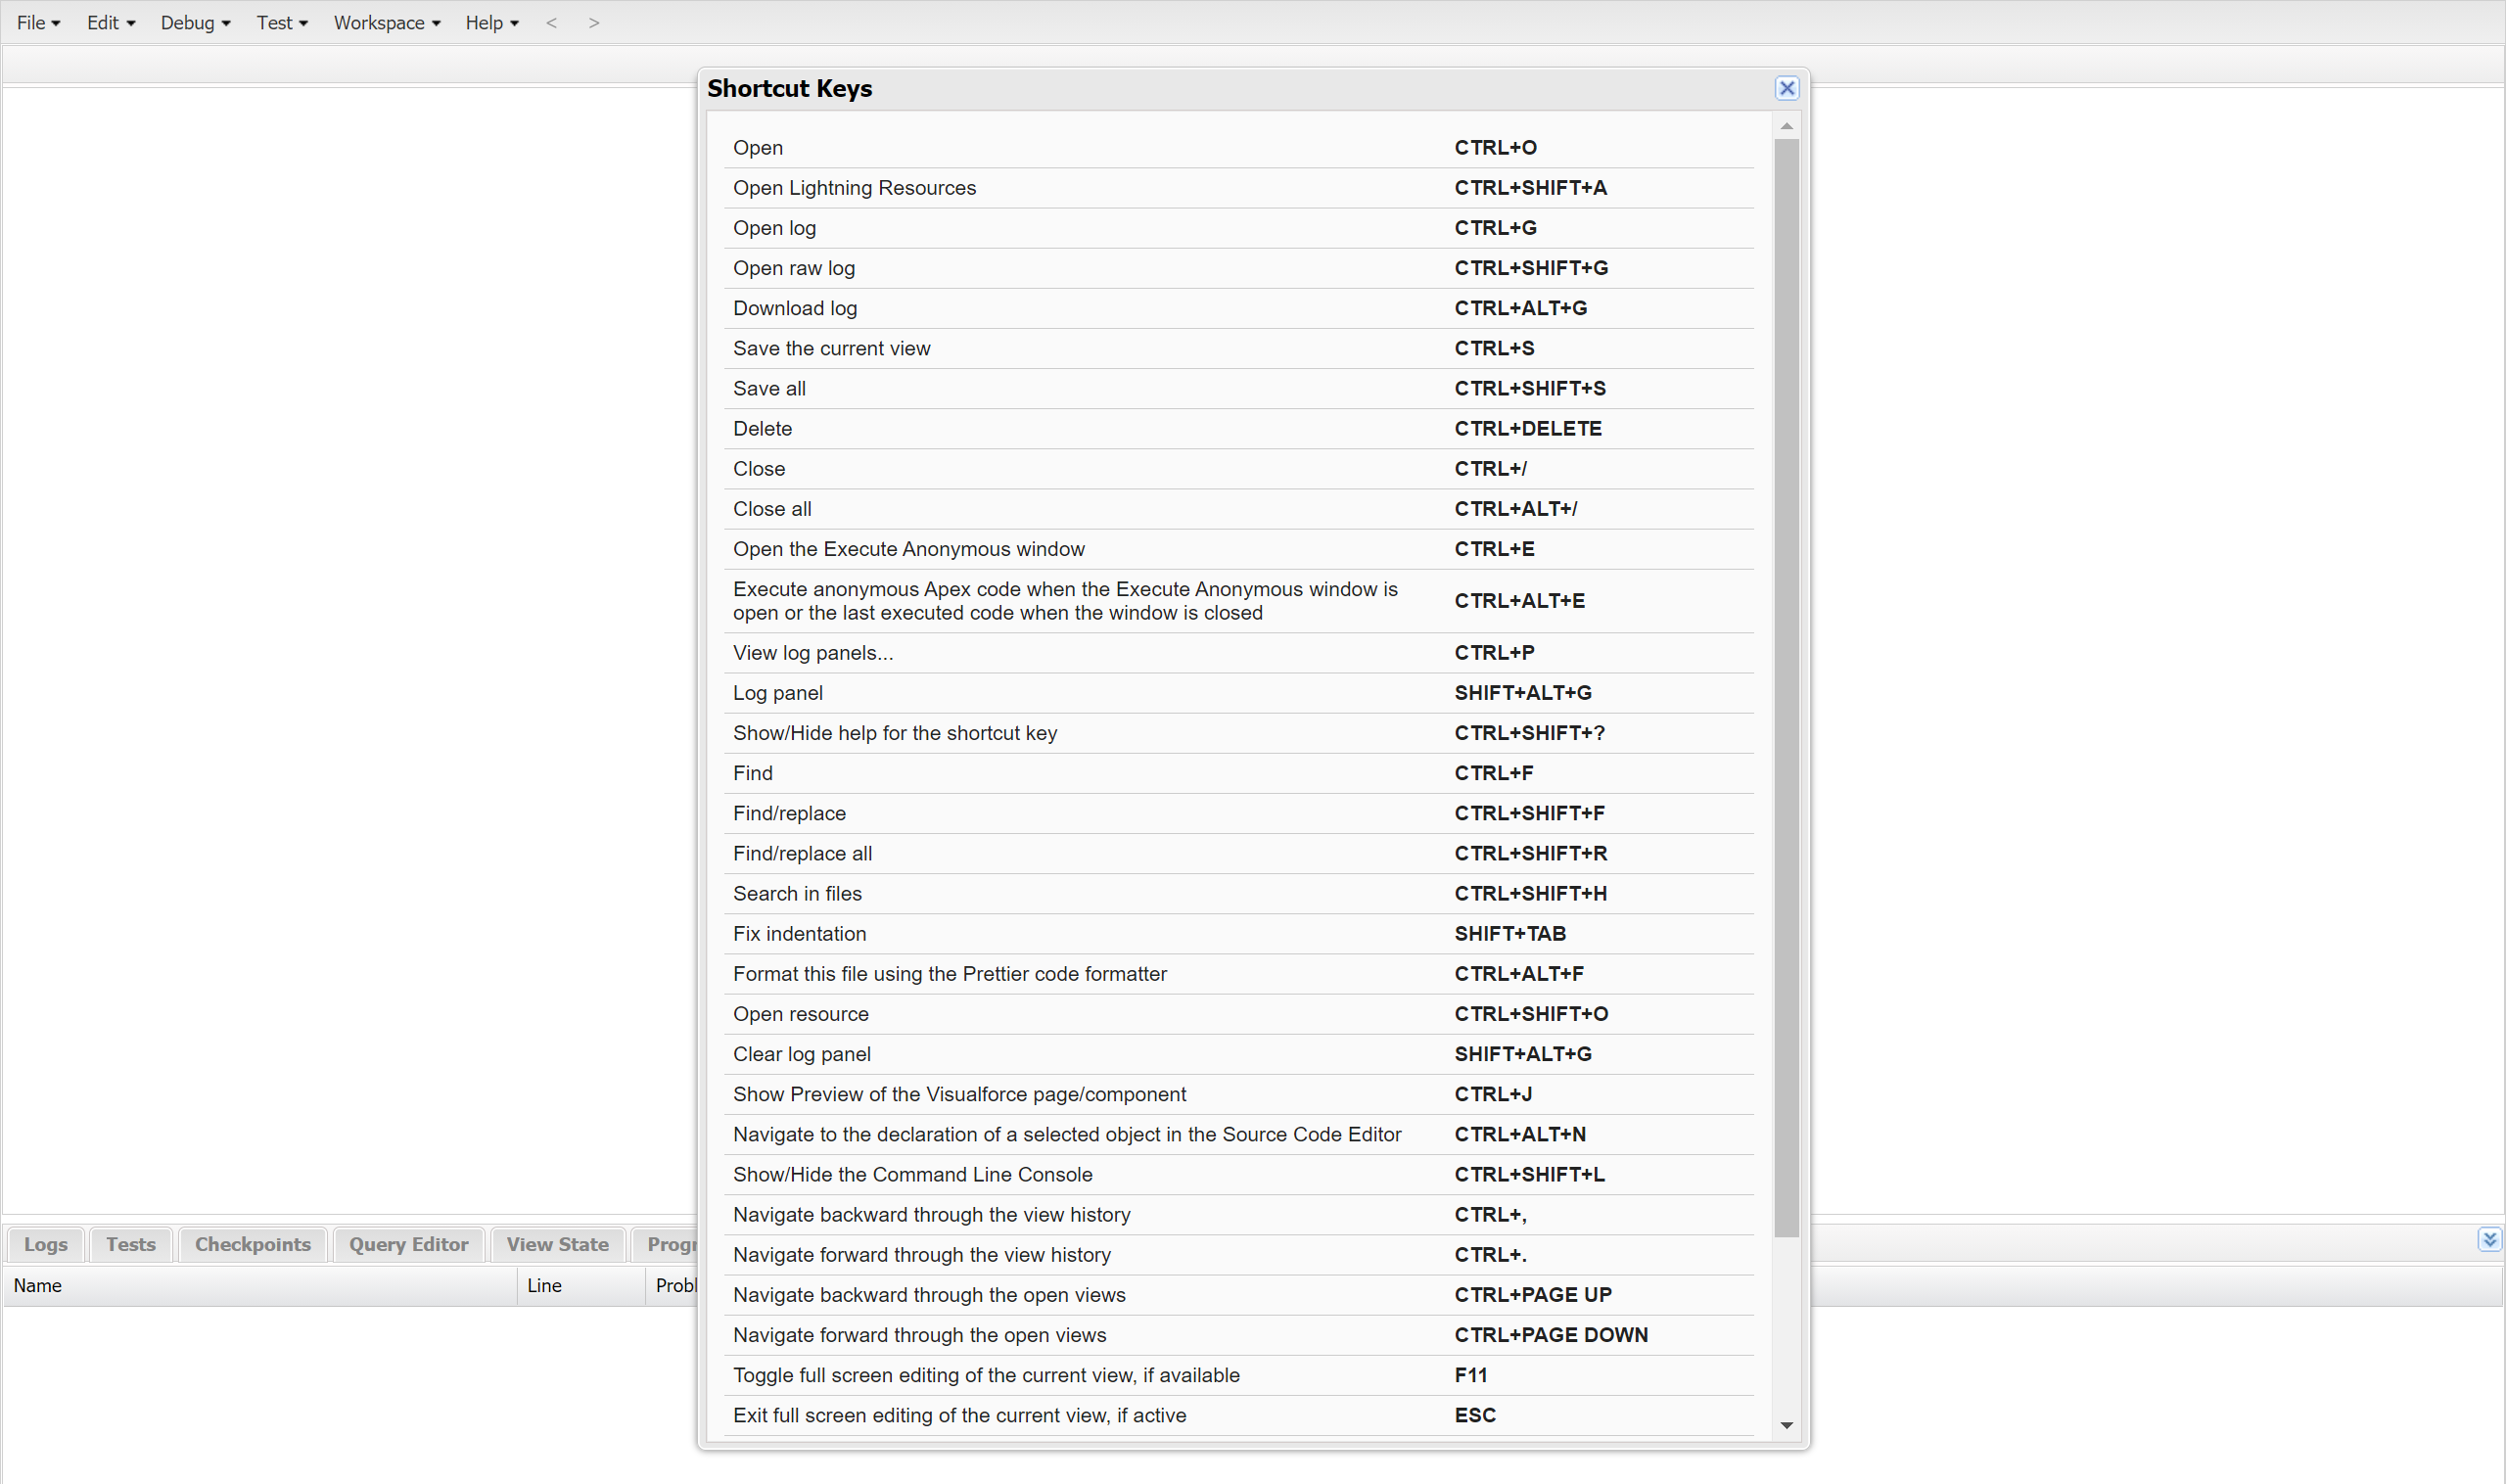
Task: Select the Checkpoints tab
Action: pos(252,1244)
